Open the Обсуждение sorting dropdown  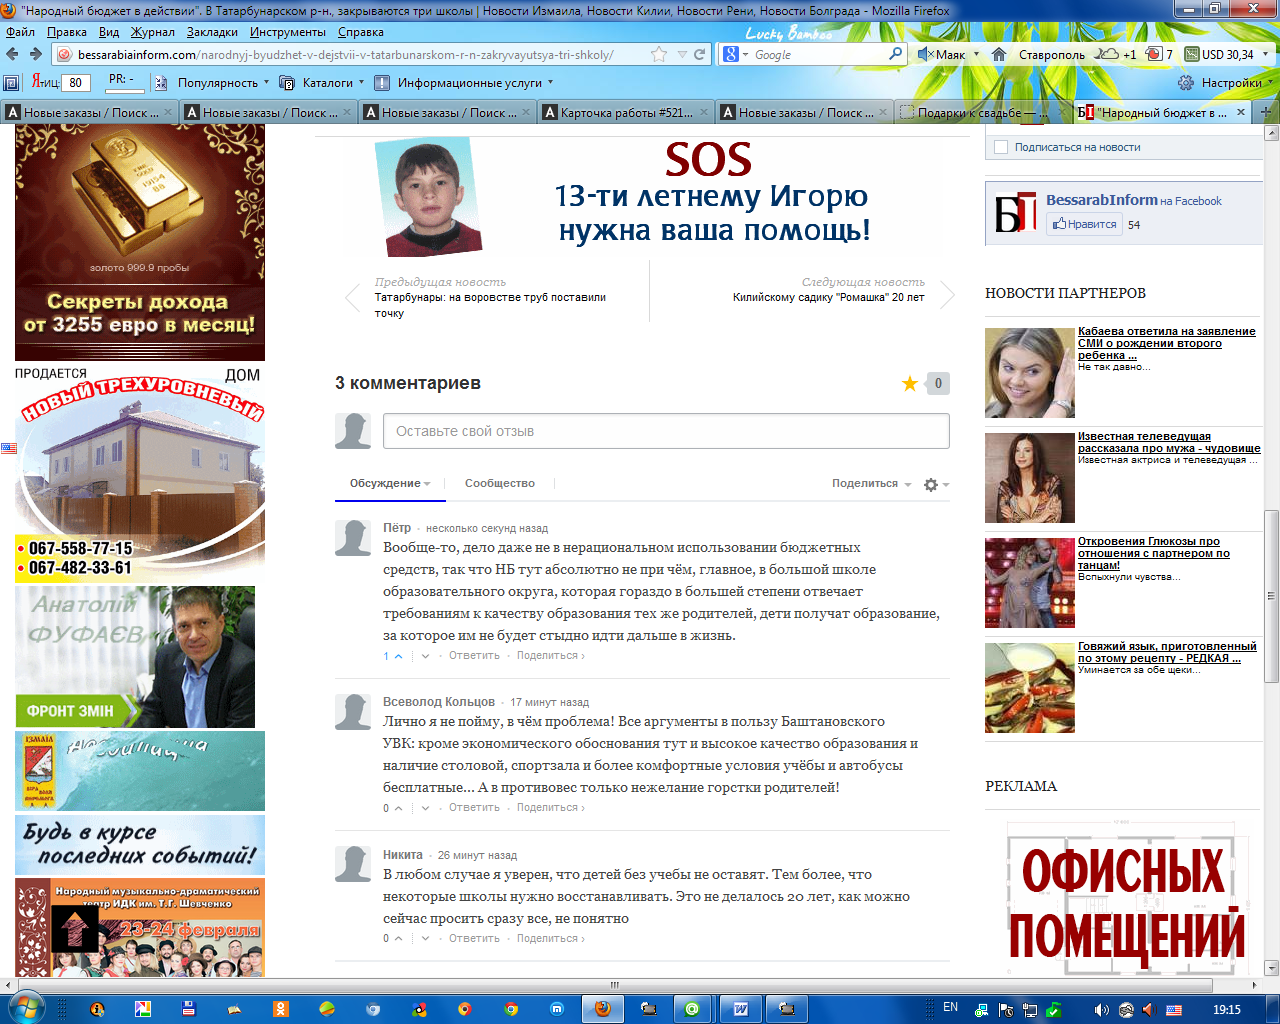click(x=390, y=483)
